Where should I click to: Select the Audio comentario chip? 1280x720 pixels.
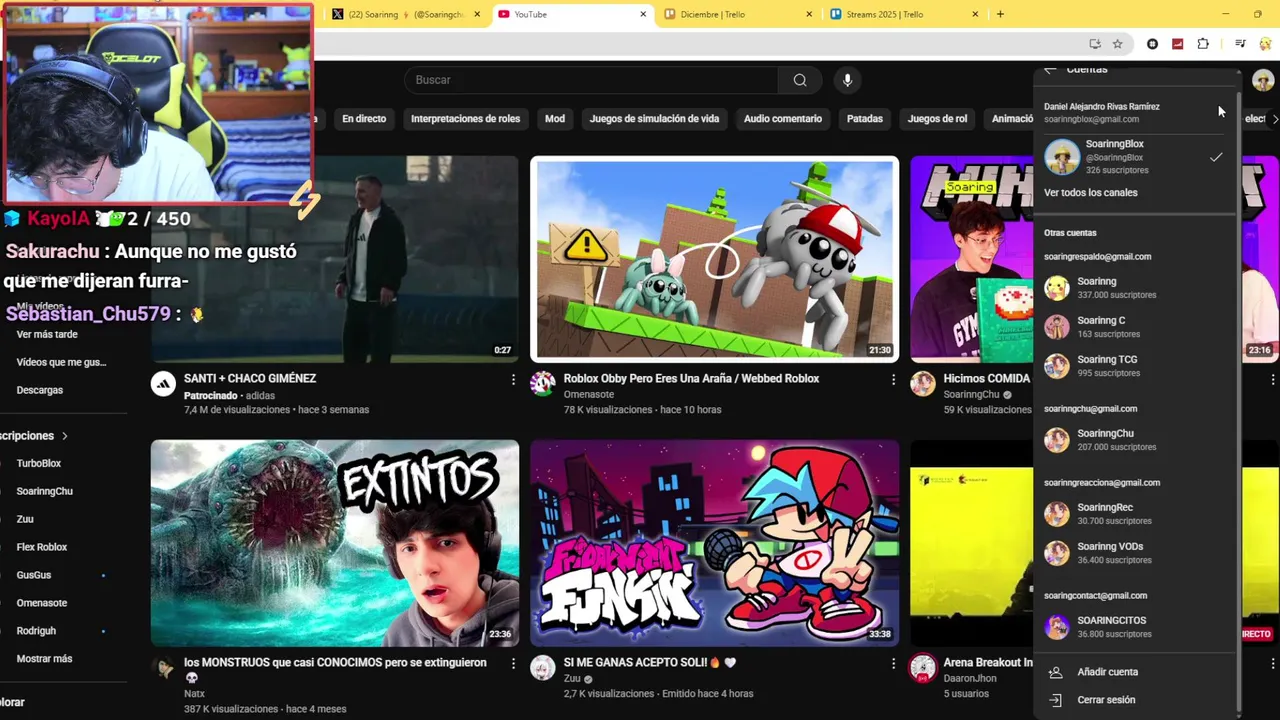pos(783,119)
